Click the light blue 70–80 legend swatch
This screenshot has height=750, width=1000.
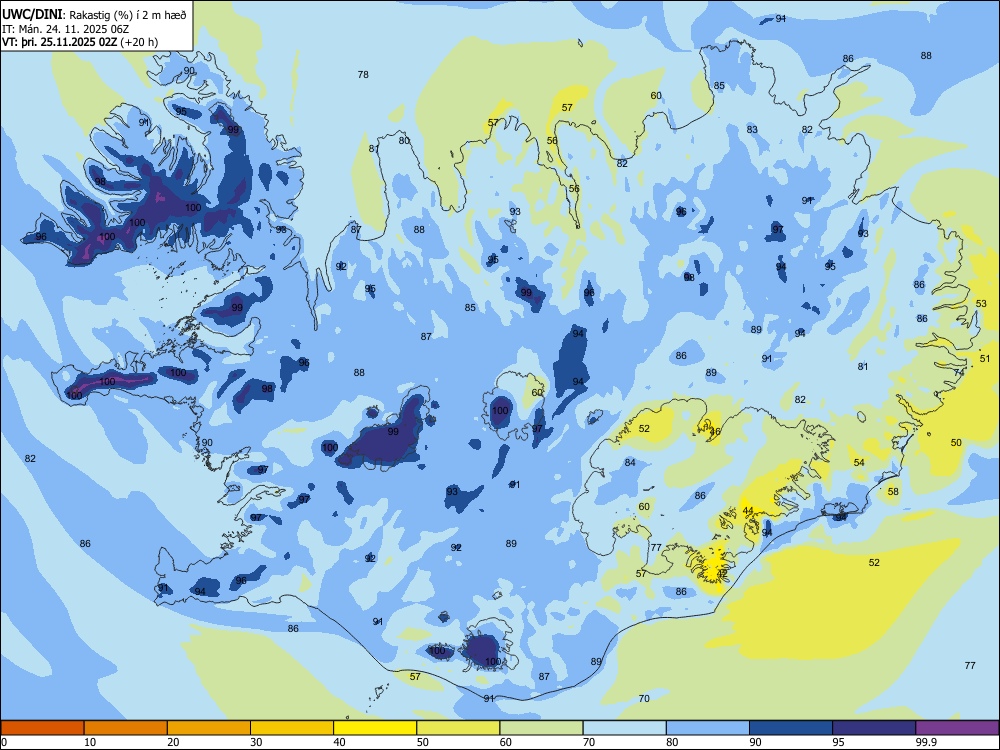click(x=624, y=728)
